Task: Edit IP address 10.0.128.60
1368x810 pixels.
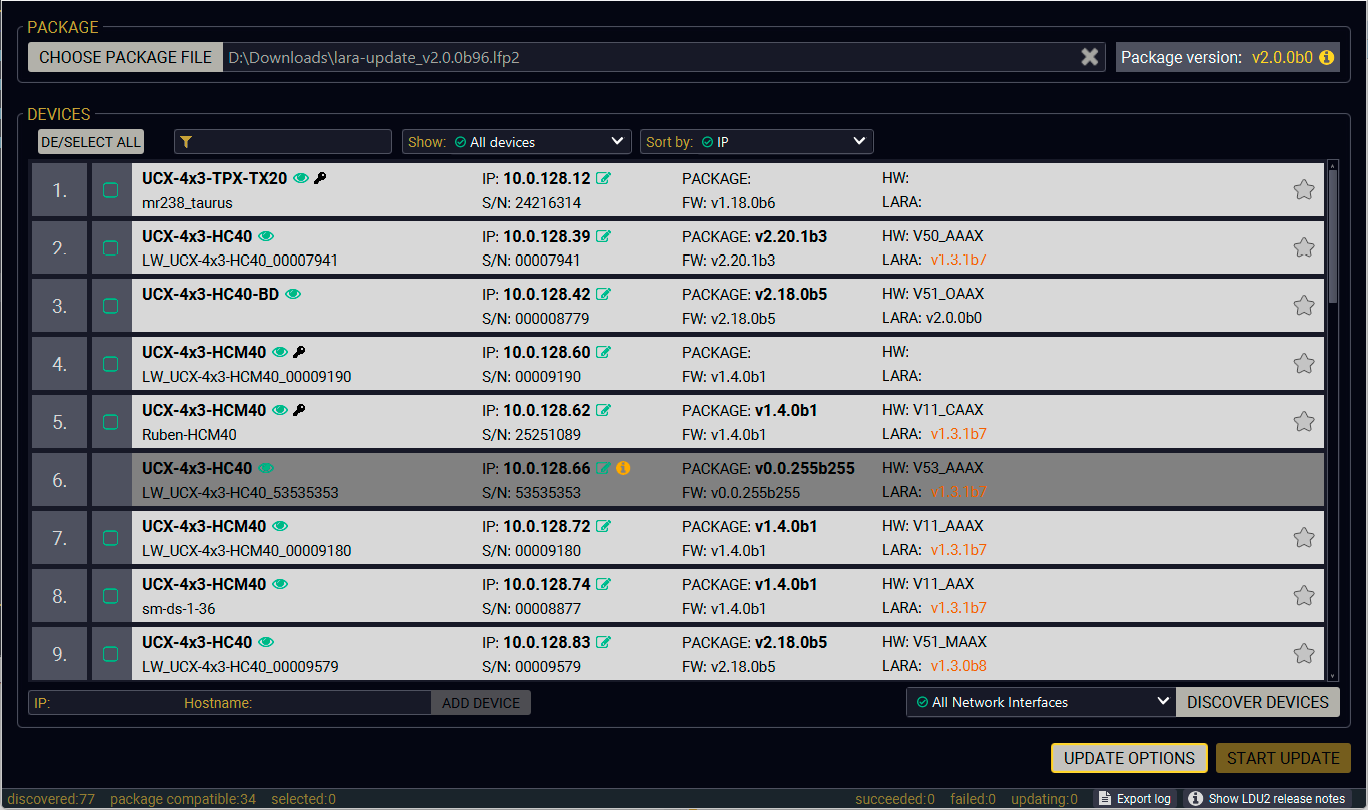Action: (603, 352)
